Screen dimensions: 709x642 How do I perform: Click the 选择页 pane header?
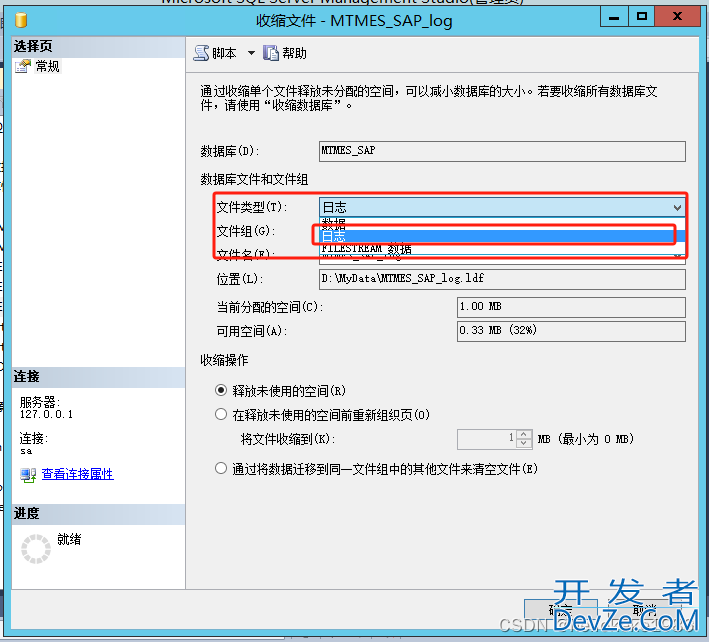pos(98,47)
